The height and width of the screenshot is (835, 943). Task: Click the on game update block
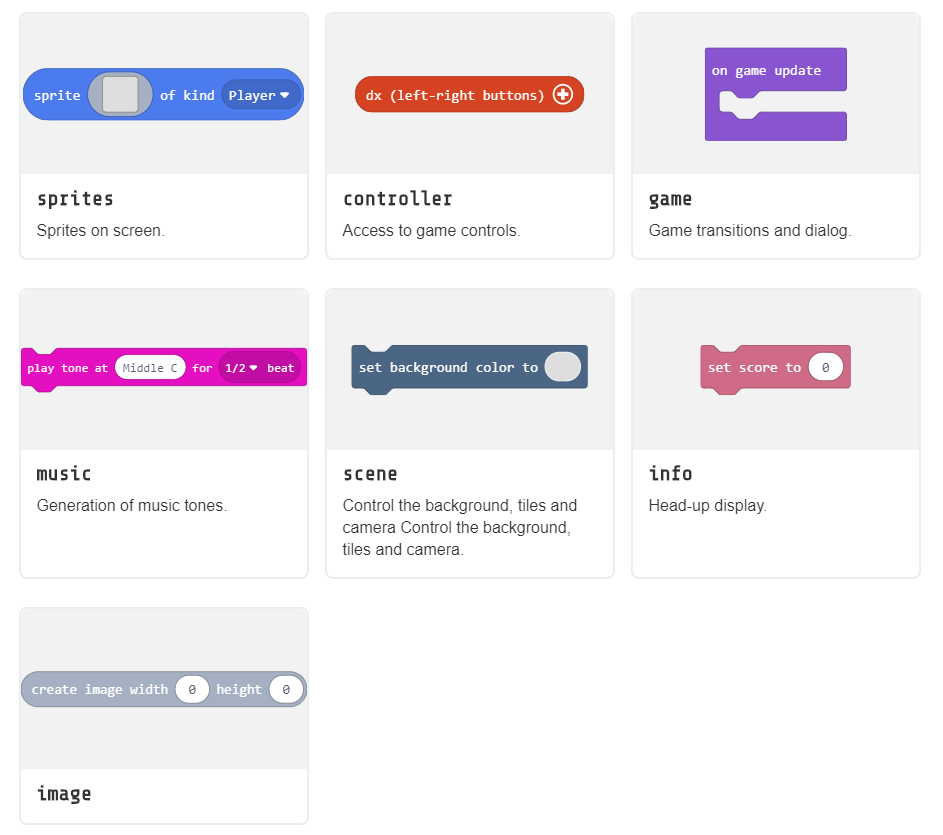point(776,94)
